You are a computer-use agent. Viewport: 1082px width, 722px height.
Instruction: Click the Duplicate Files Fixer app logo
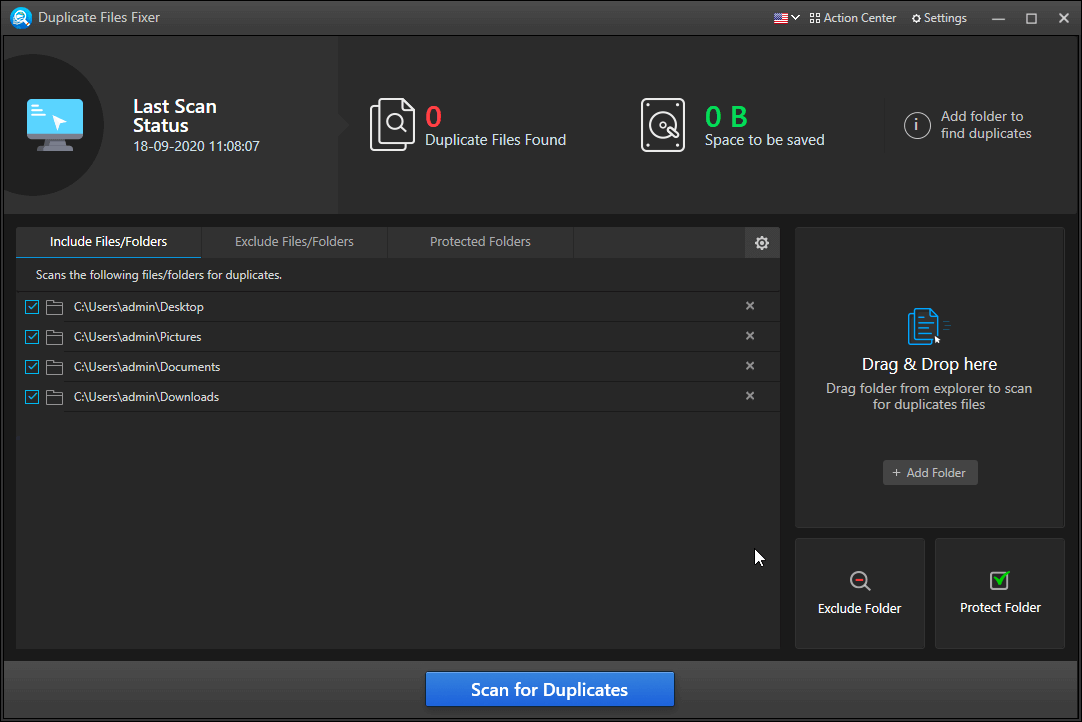pos(21,17)
